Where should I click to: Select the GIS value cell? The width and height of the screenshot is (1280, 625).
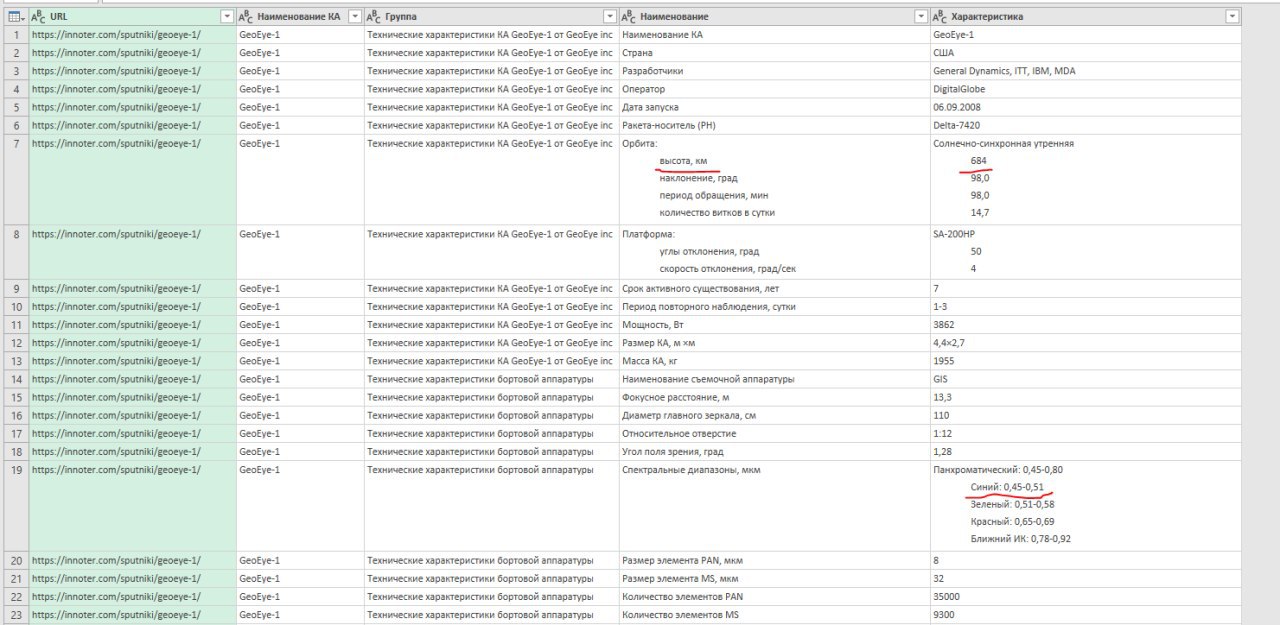[x=1085, y=378]
